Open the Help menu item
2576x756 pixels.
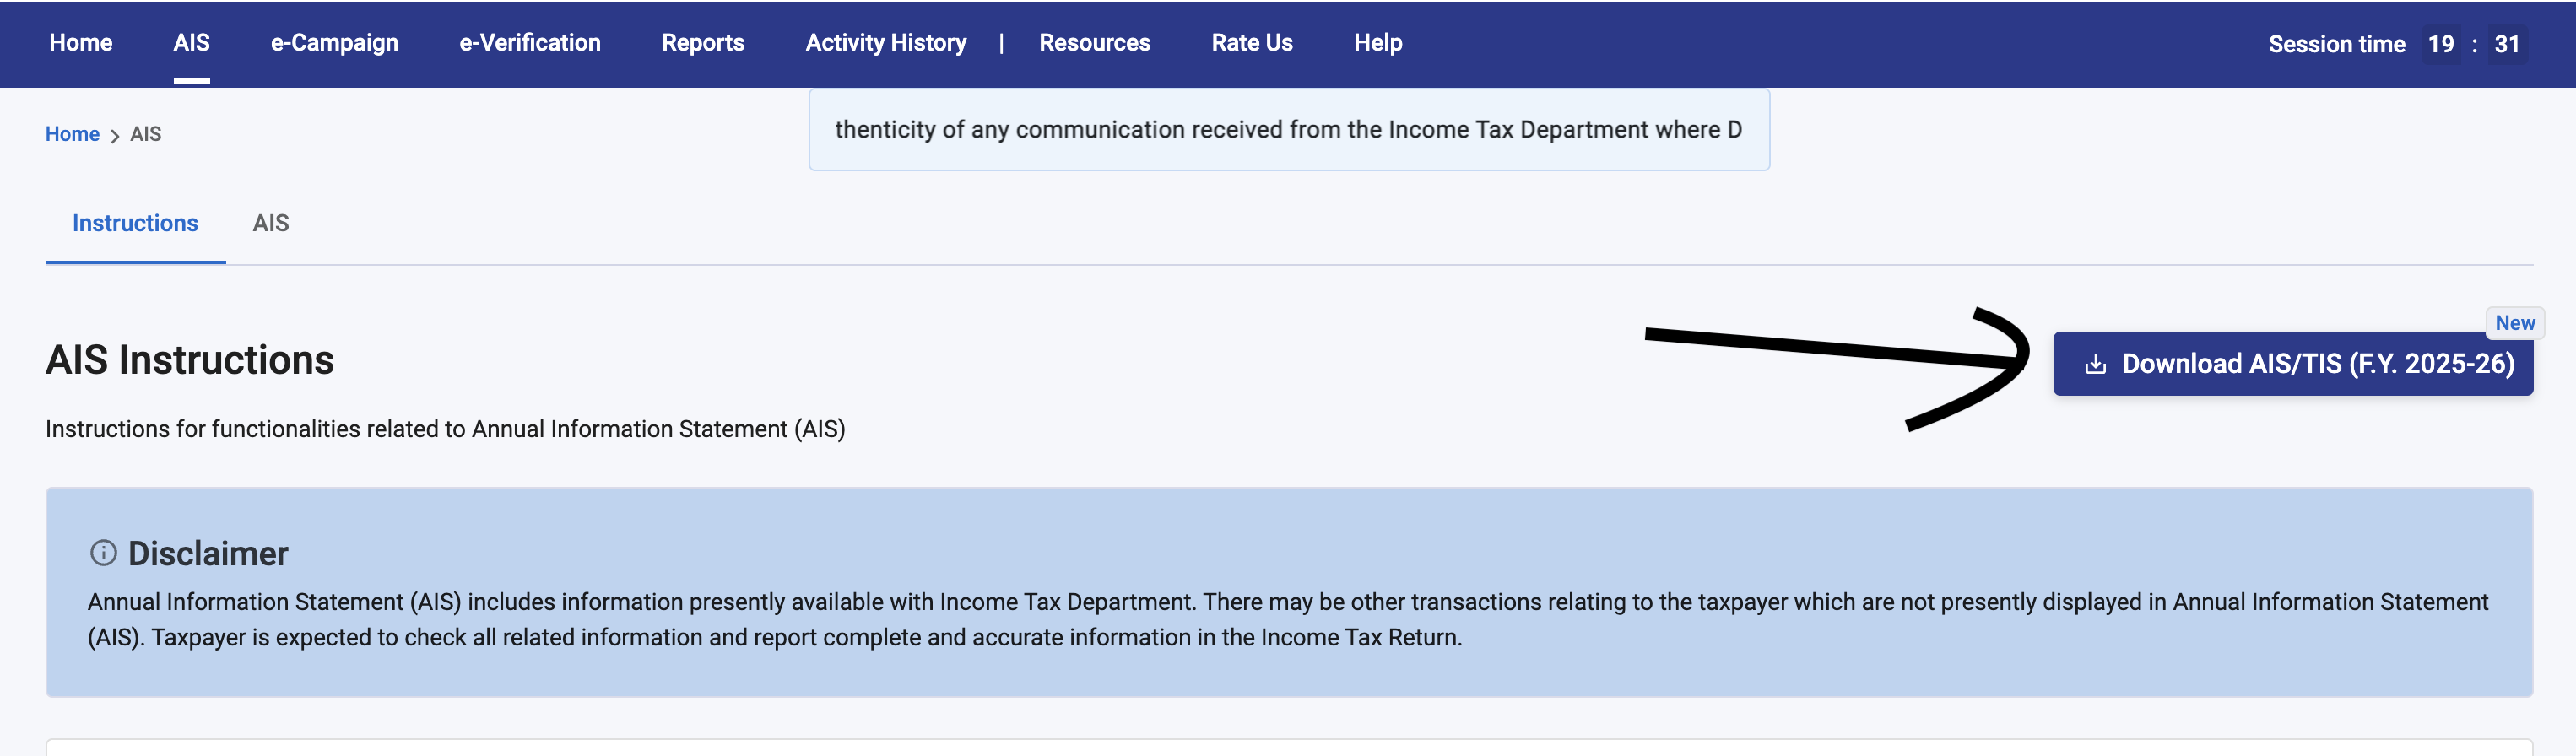[1378, 43]
